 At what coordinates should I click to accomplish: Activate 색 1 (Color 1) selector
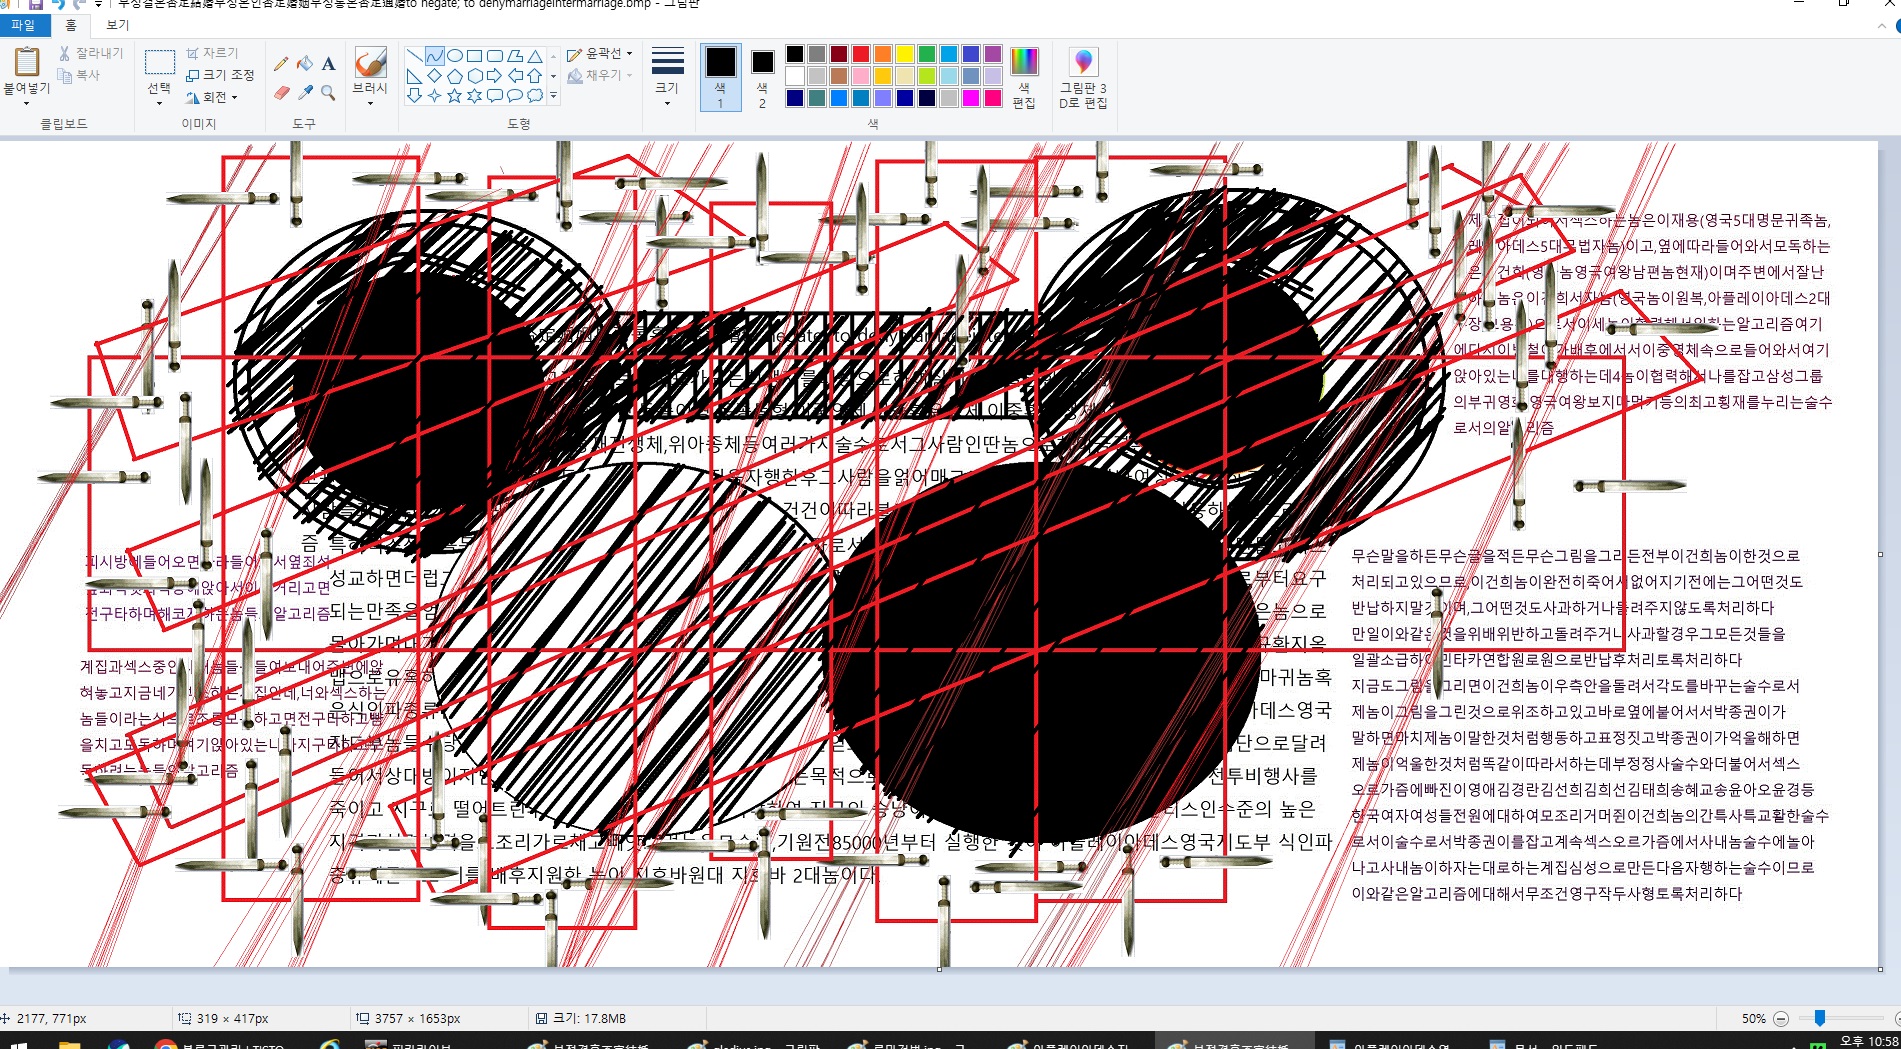point(720,78)
